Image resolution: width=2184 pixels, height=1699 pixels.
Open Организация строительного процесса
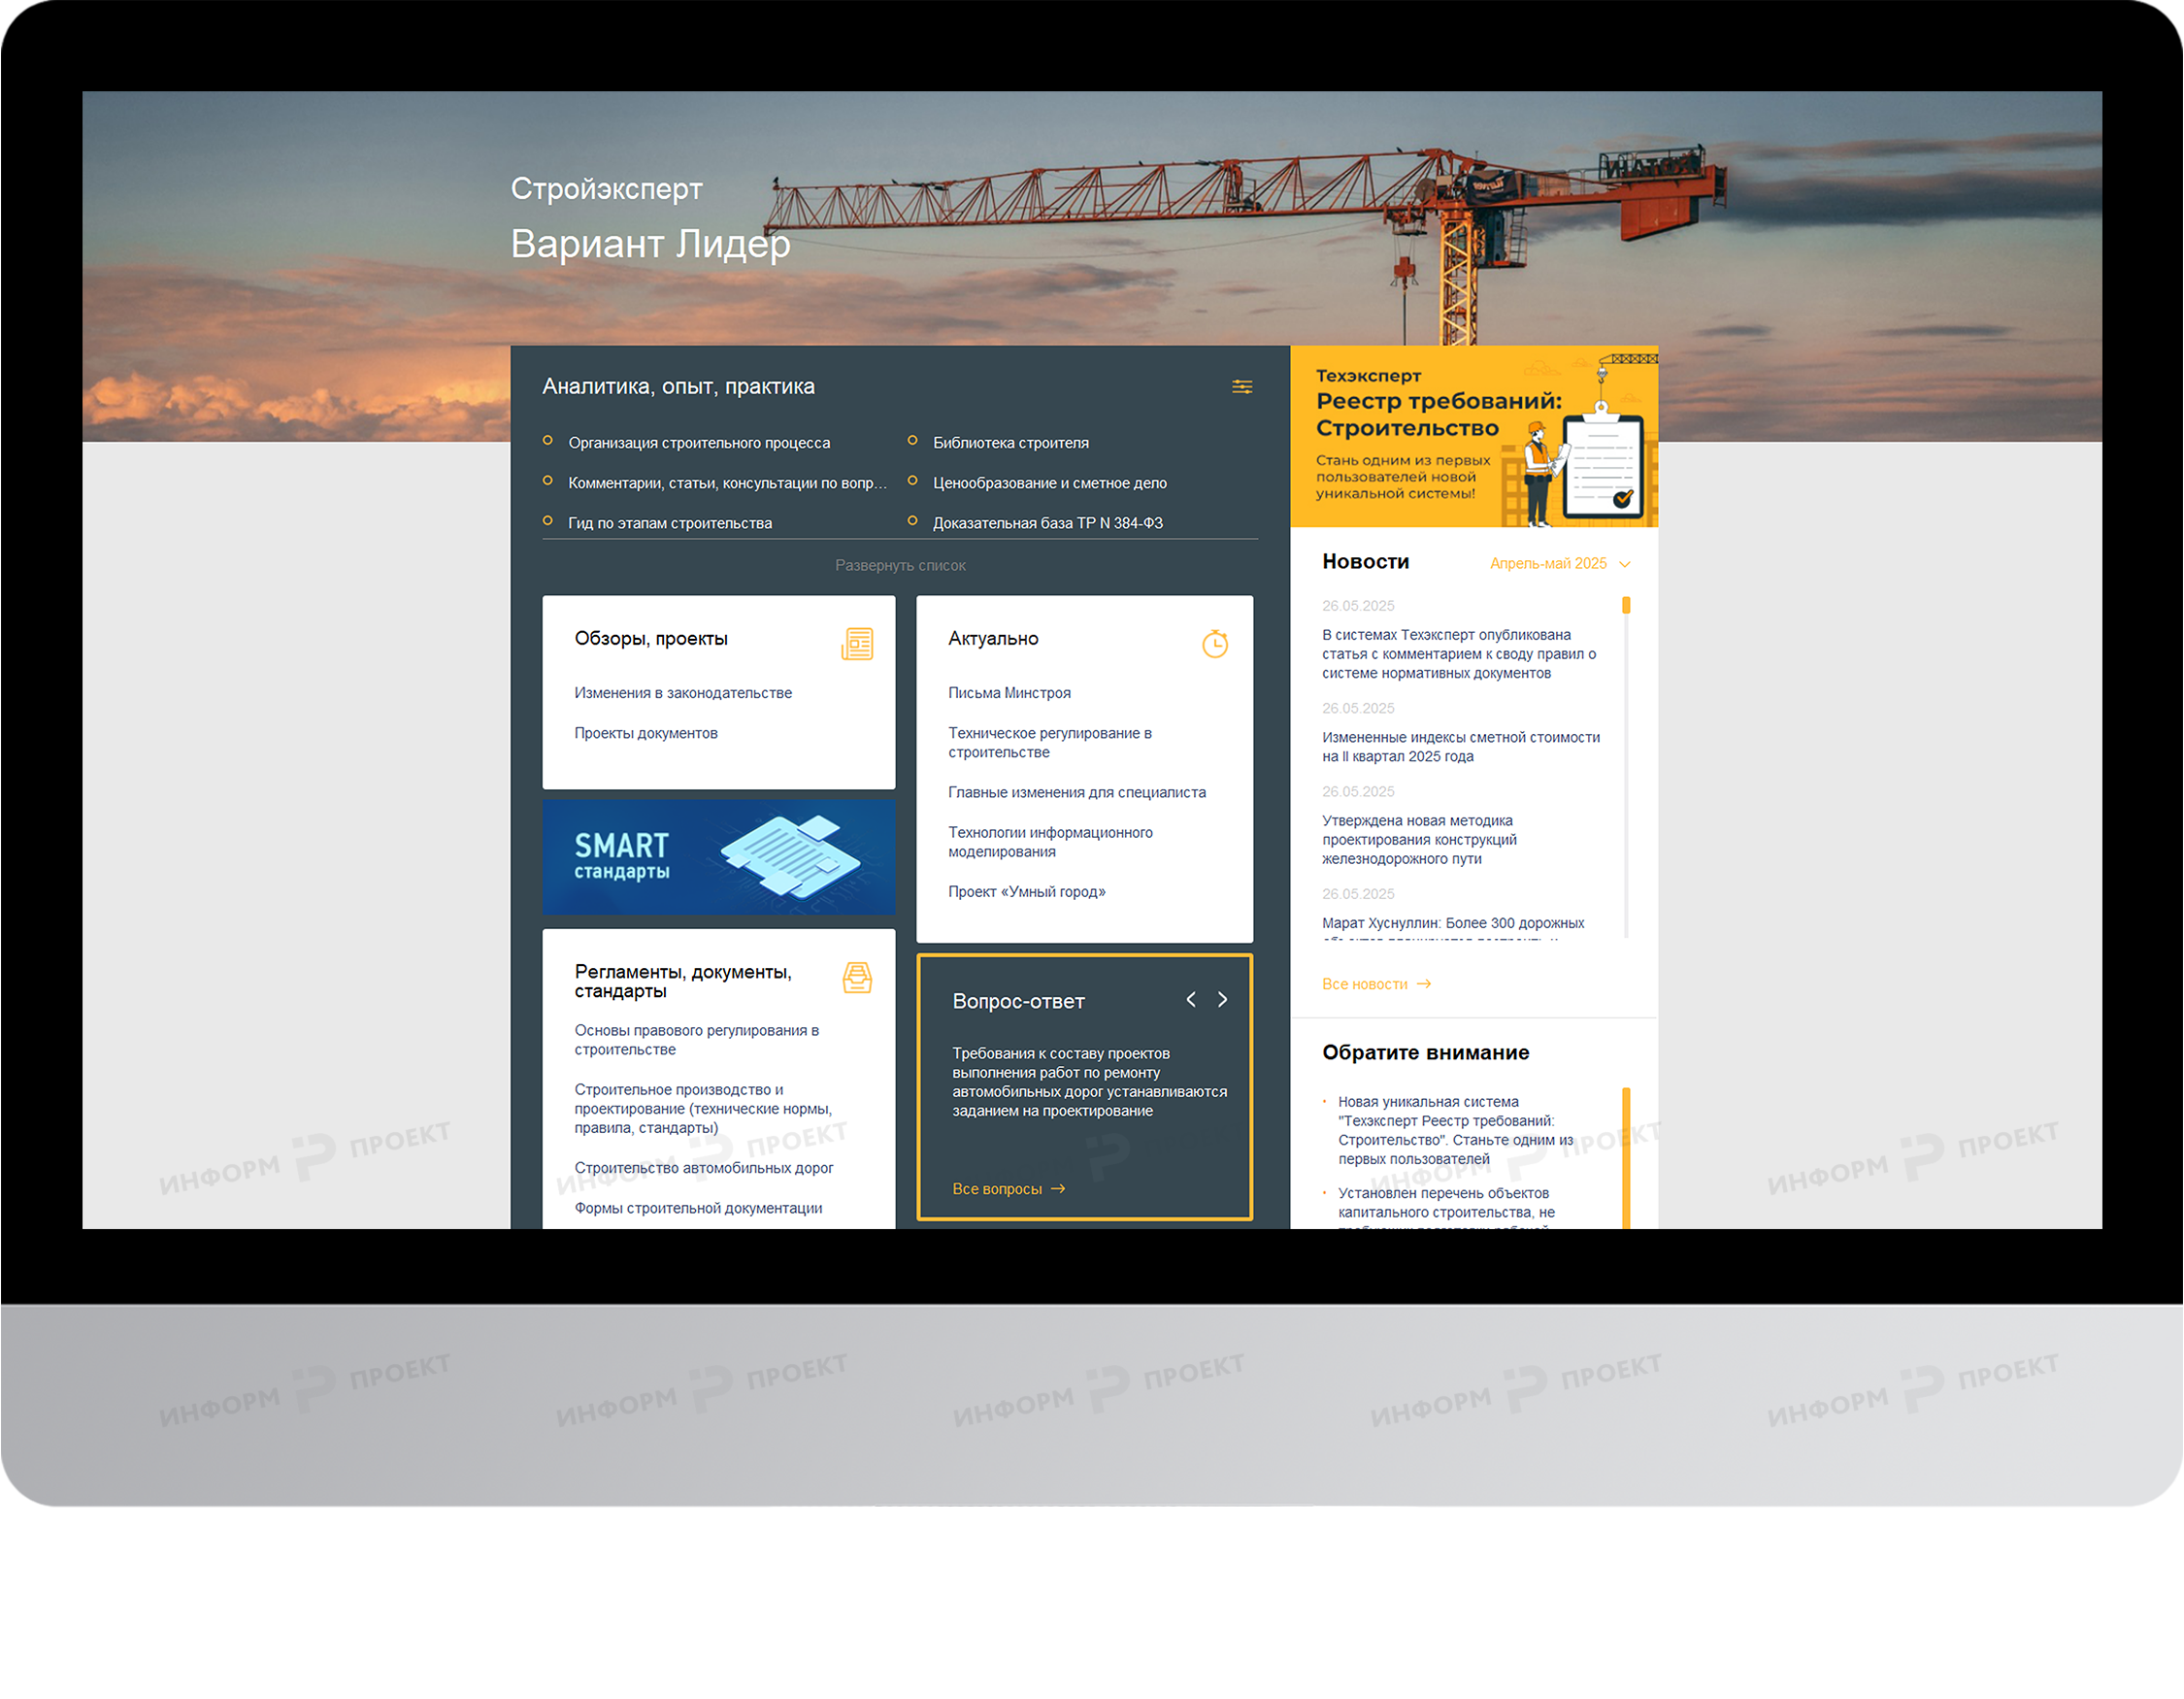click(699, 443)
